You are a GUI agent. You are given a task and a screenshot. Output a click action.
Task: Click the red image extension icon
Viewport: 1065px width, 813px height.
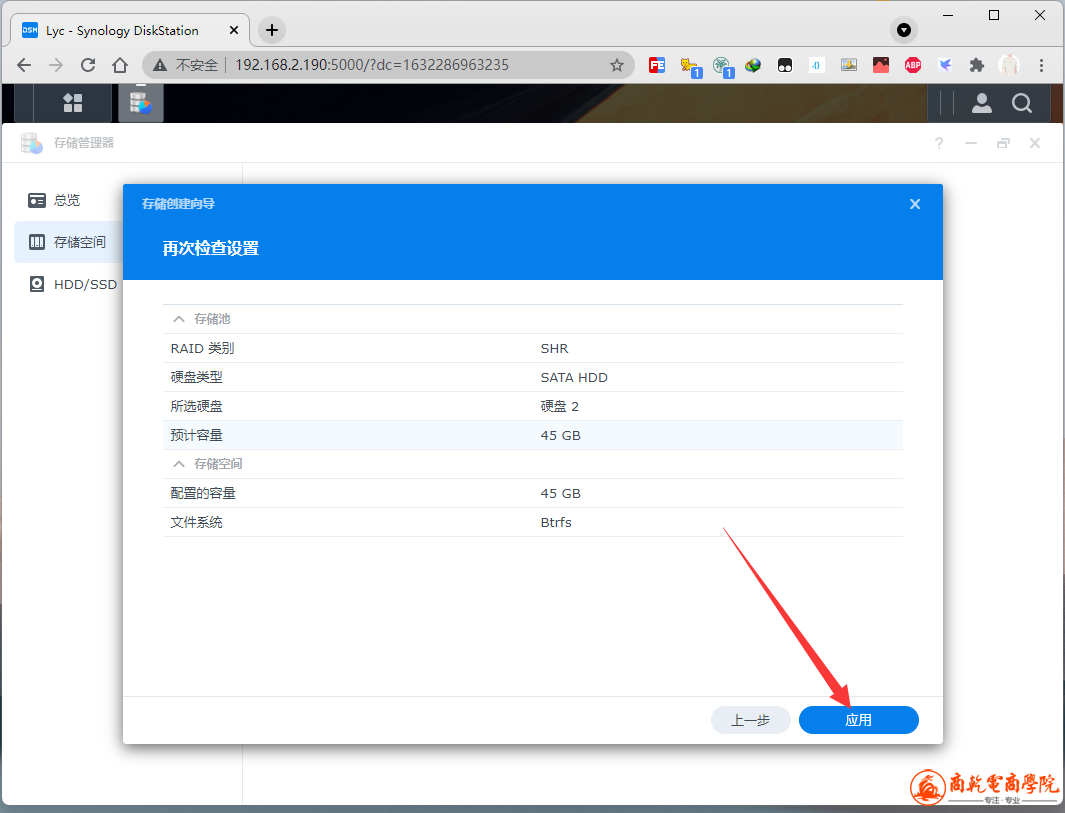click(x=881, y=65)
